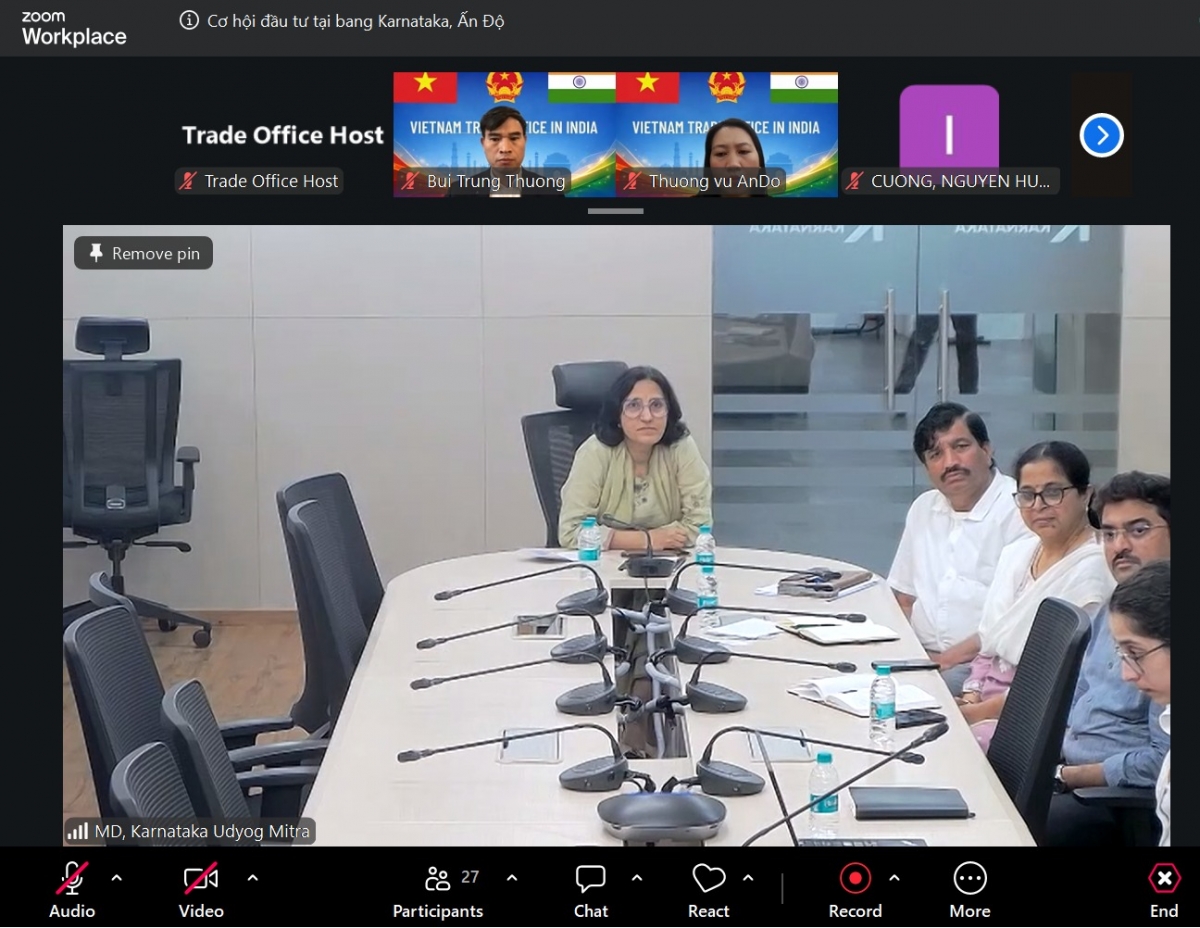Click the End meeting icon
The width and height of the screenshot is (1200, 928).
[1163, 879]
